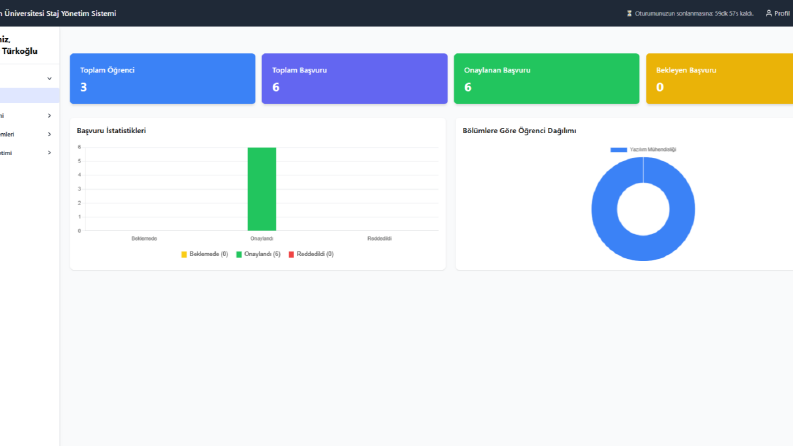Expand the sidebar item ending in 'mleri'
Image resolution: width=793 pixels, height=446 pixels.
pos(49,135)
